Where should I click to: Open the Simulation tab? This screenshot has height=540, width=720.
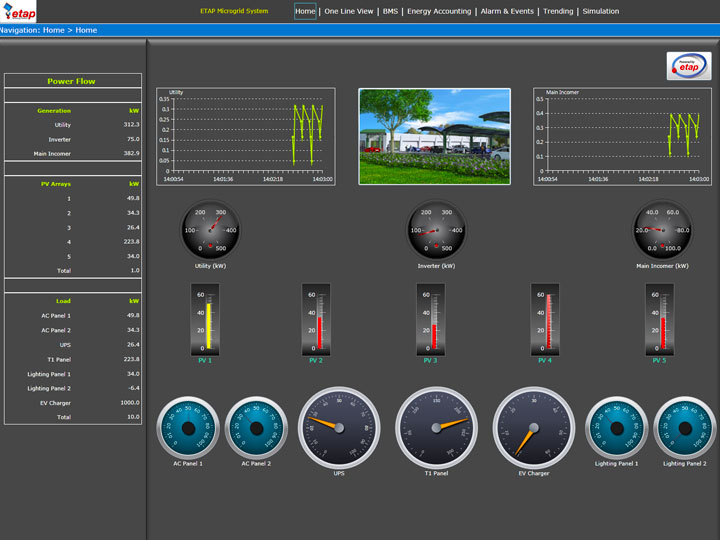(x=601, y=12)
